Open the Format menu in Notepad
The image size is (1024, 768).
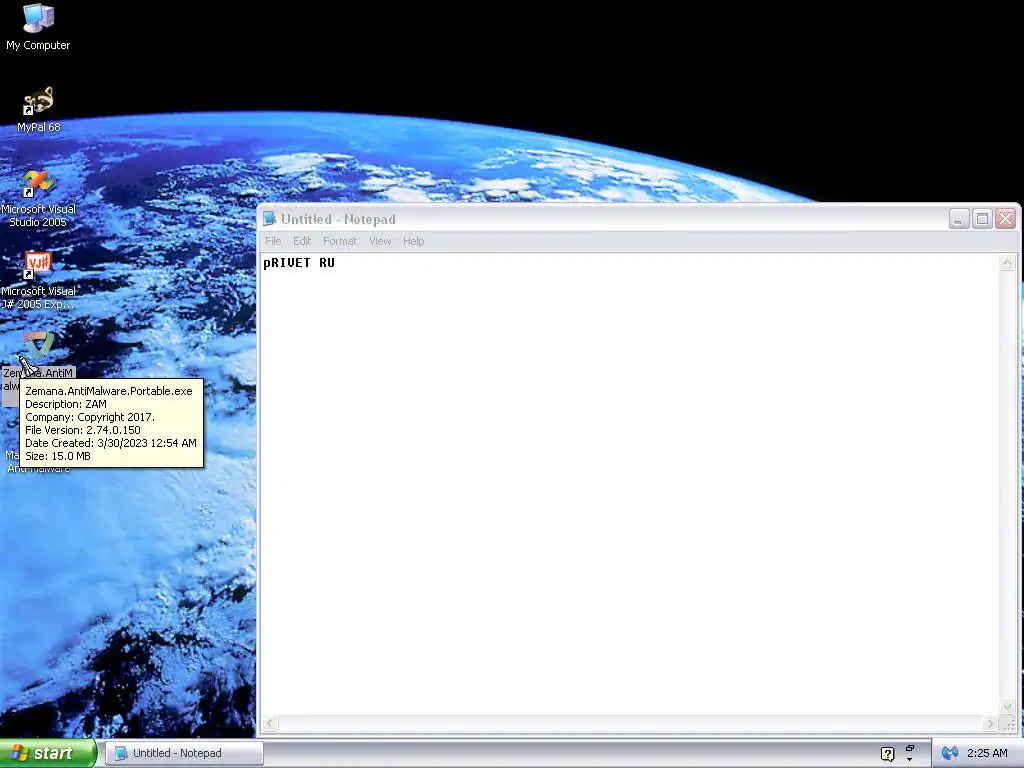340,241
